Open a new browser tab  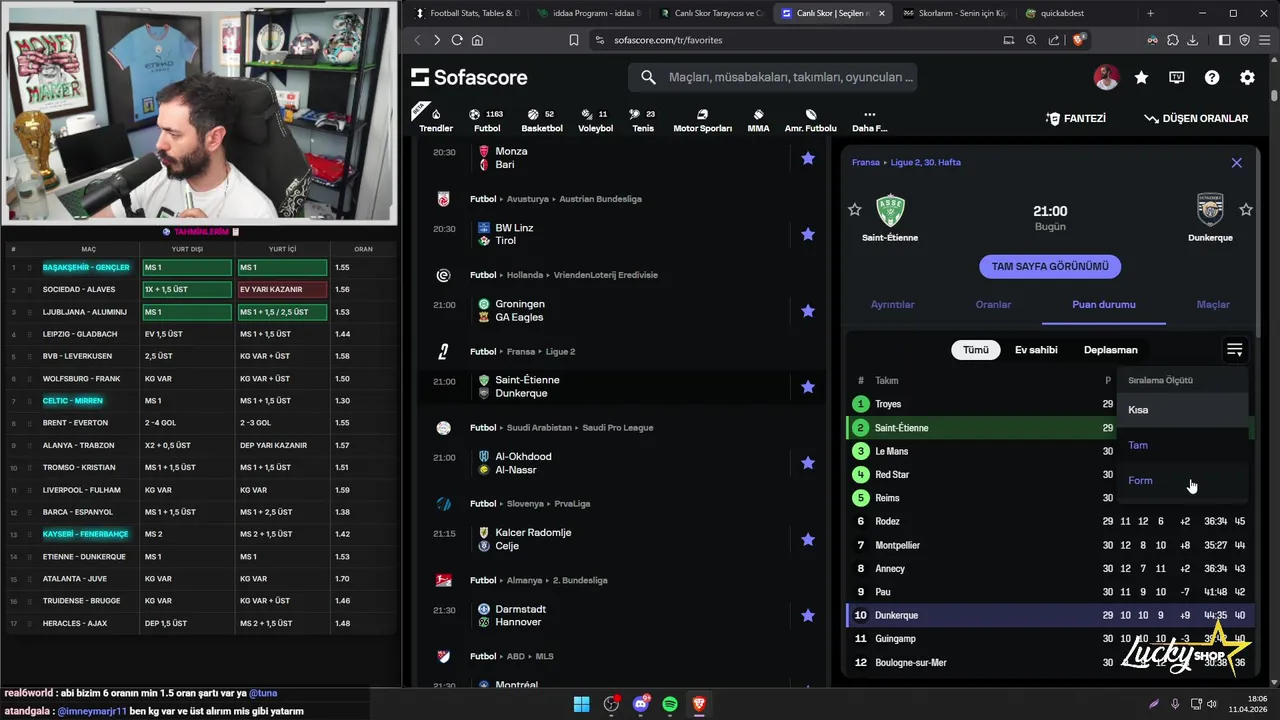pyautogui.click(x=1150, y=13)
